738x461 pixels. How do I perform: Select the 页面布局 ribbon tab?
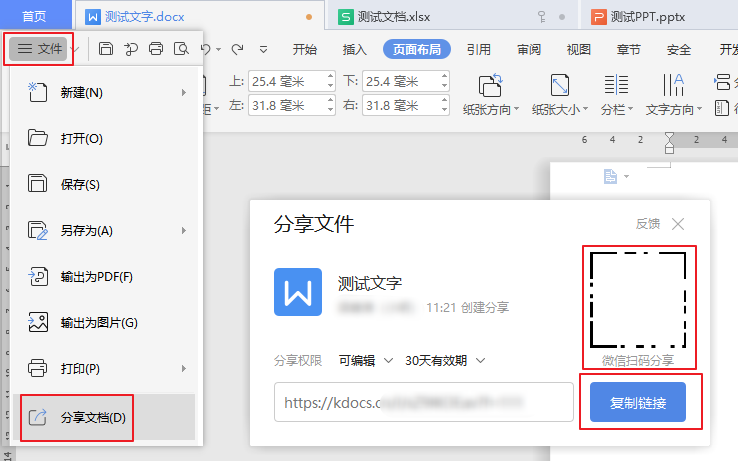click(x=417, y=49)
